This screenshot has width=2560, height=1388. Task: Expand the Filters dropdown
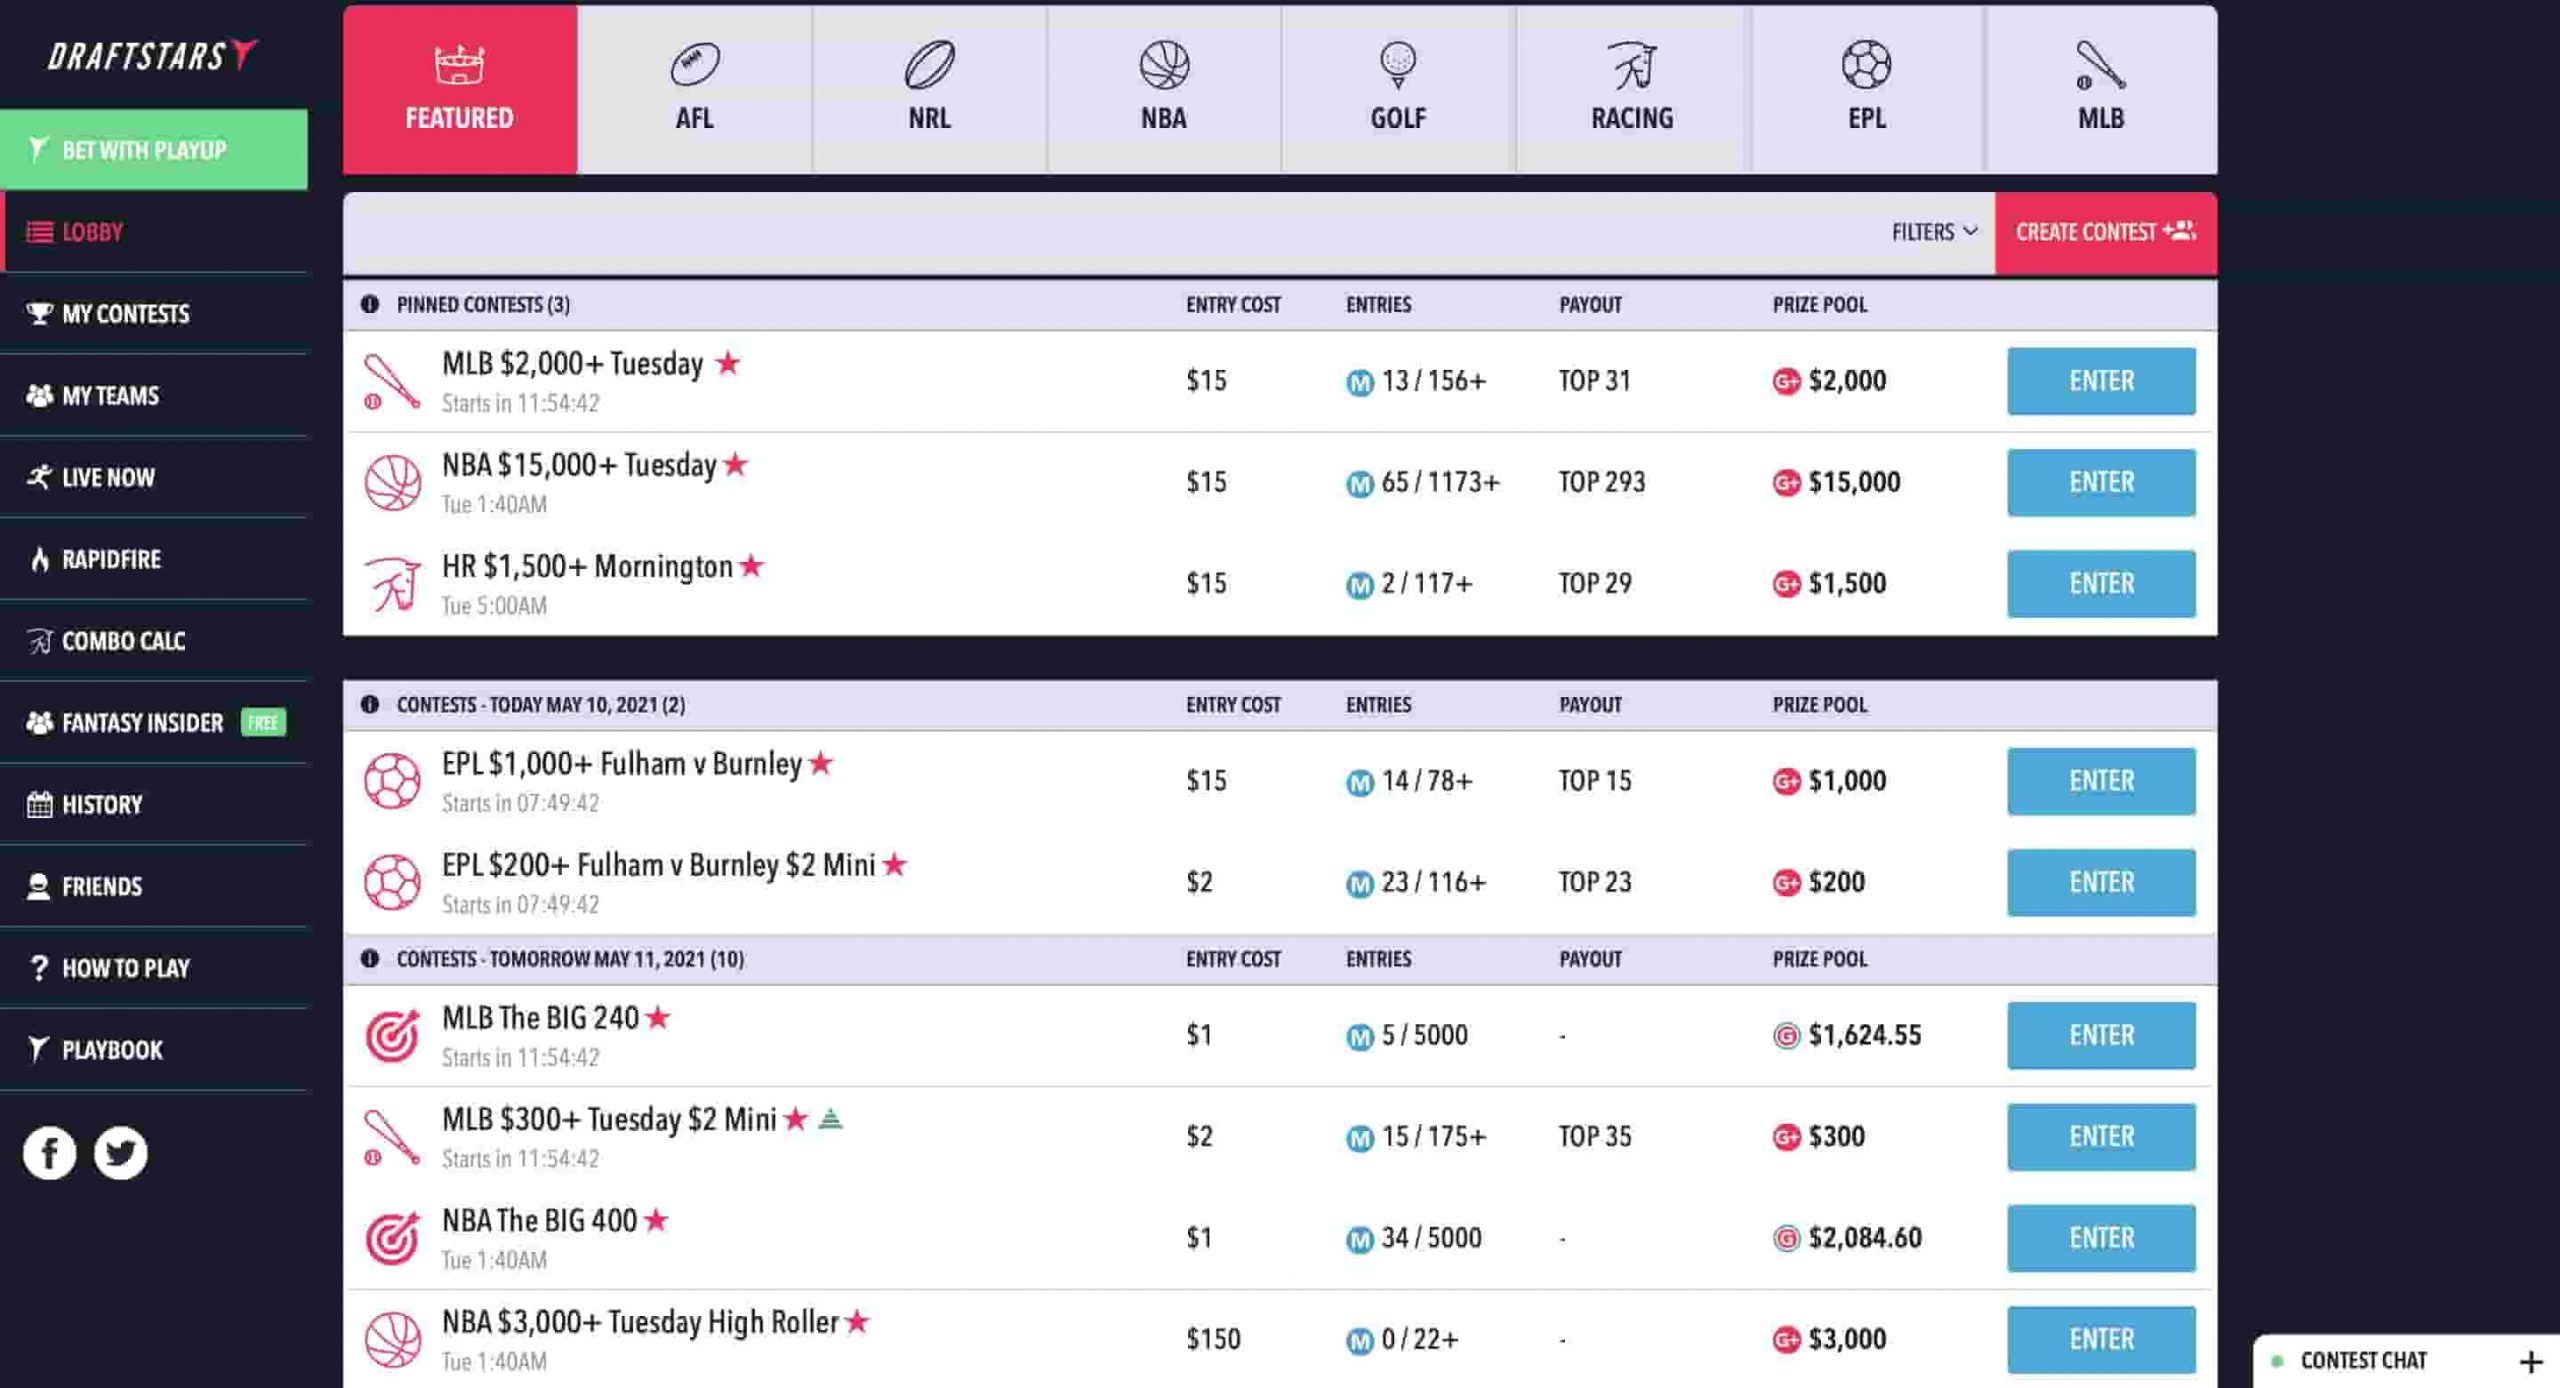pyautogui.click(x=1934, y=232)
